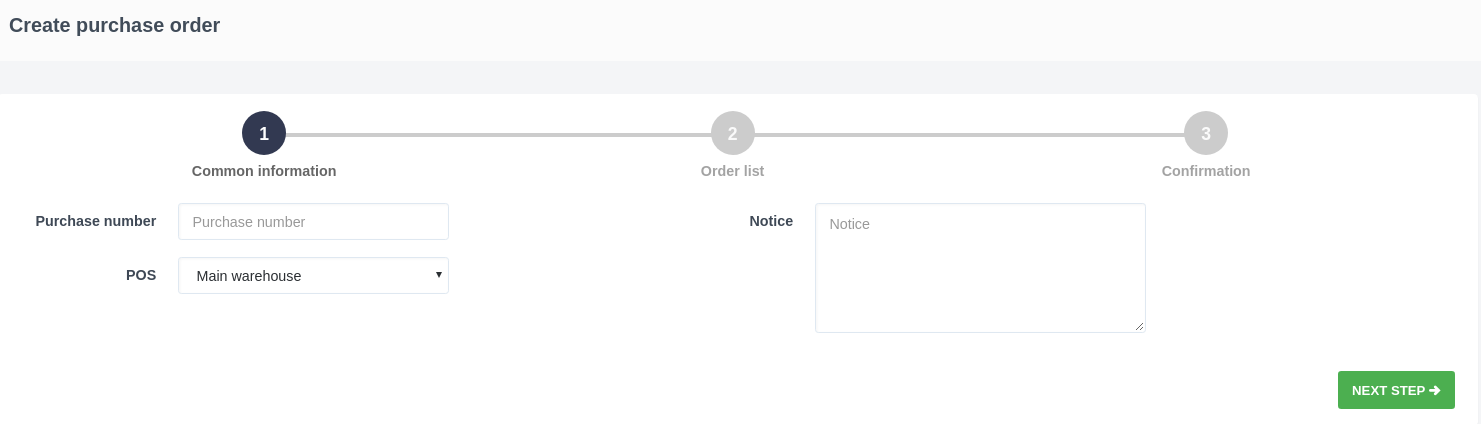
Task: Click the step 3 circle icon
Action: 1206,133
